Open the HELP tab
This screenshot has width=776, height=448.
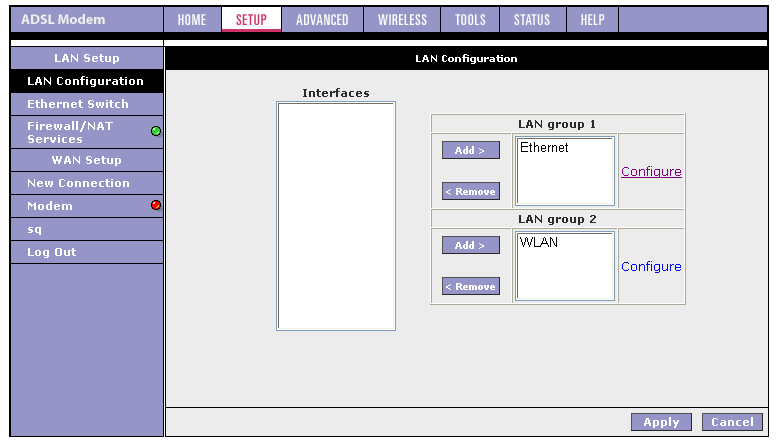click(x=592, y=20)
